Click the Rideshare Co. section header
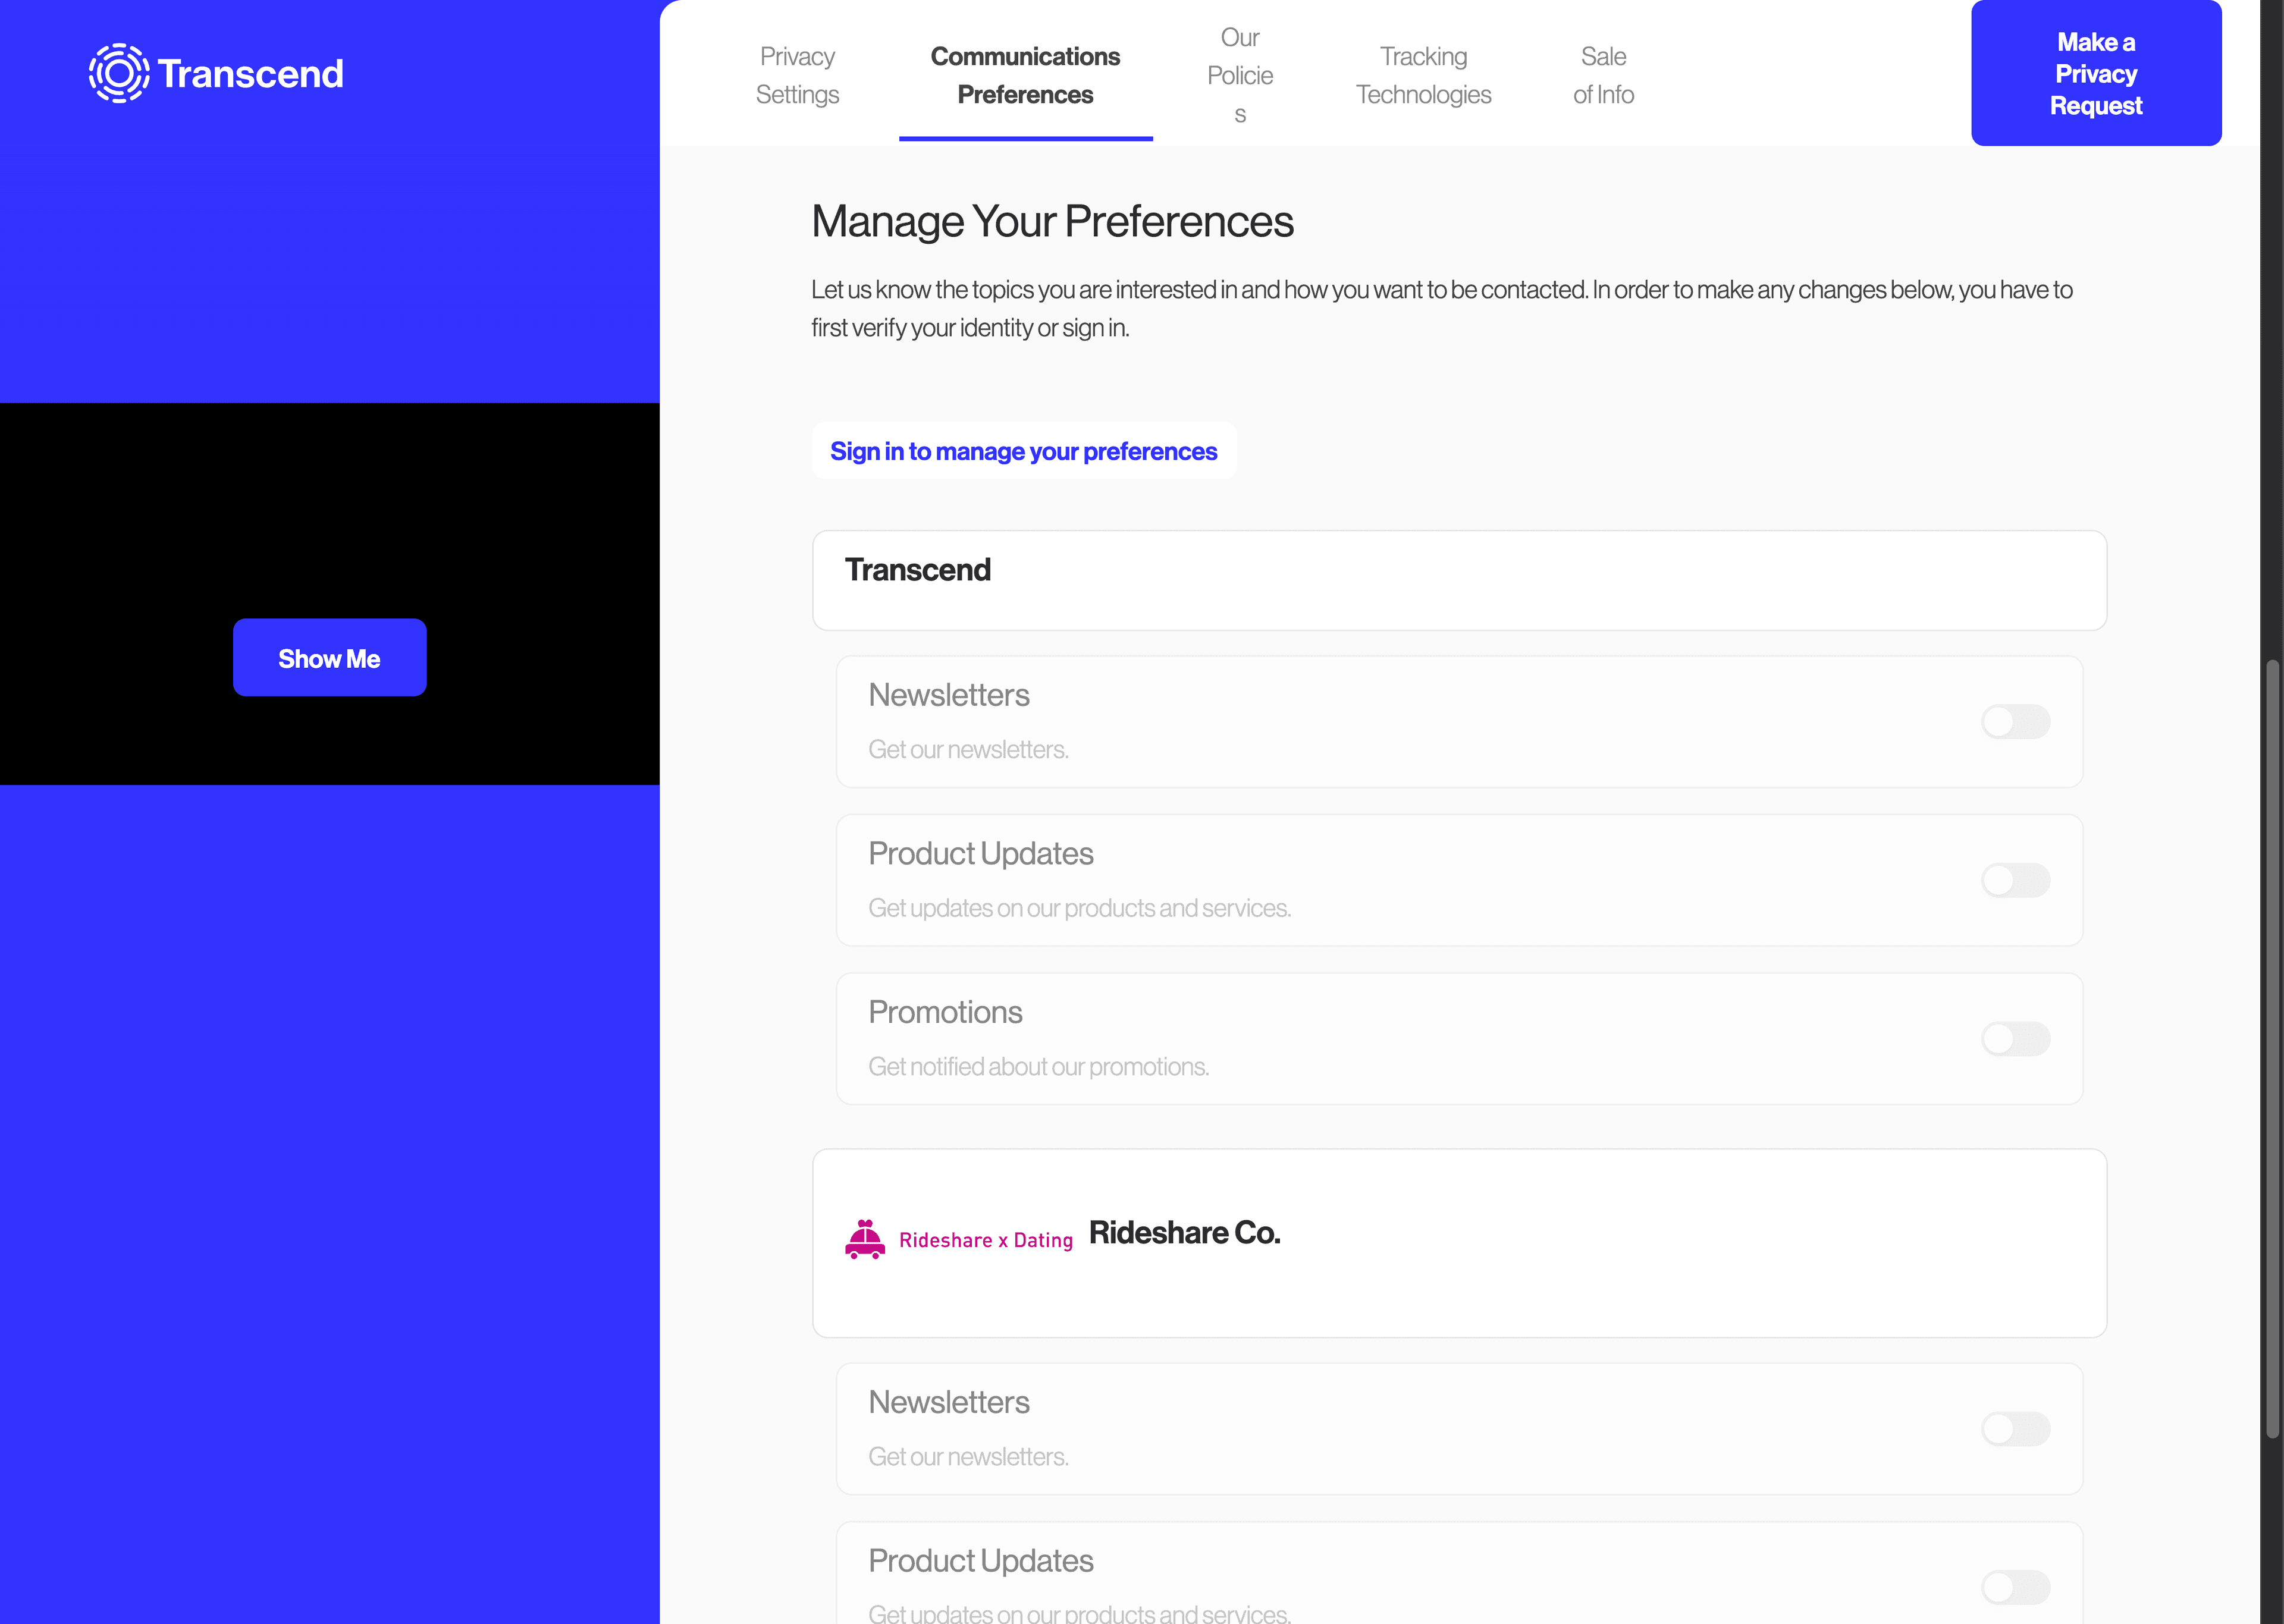The image size is (2284, 1624). 1184,1233
